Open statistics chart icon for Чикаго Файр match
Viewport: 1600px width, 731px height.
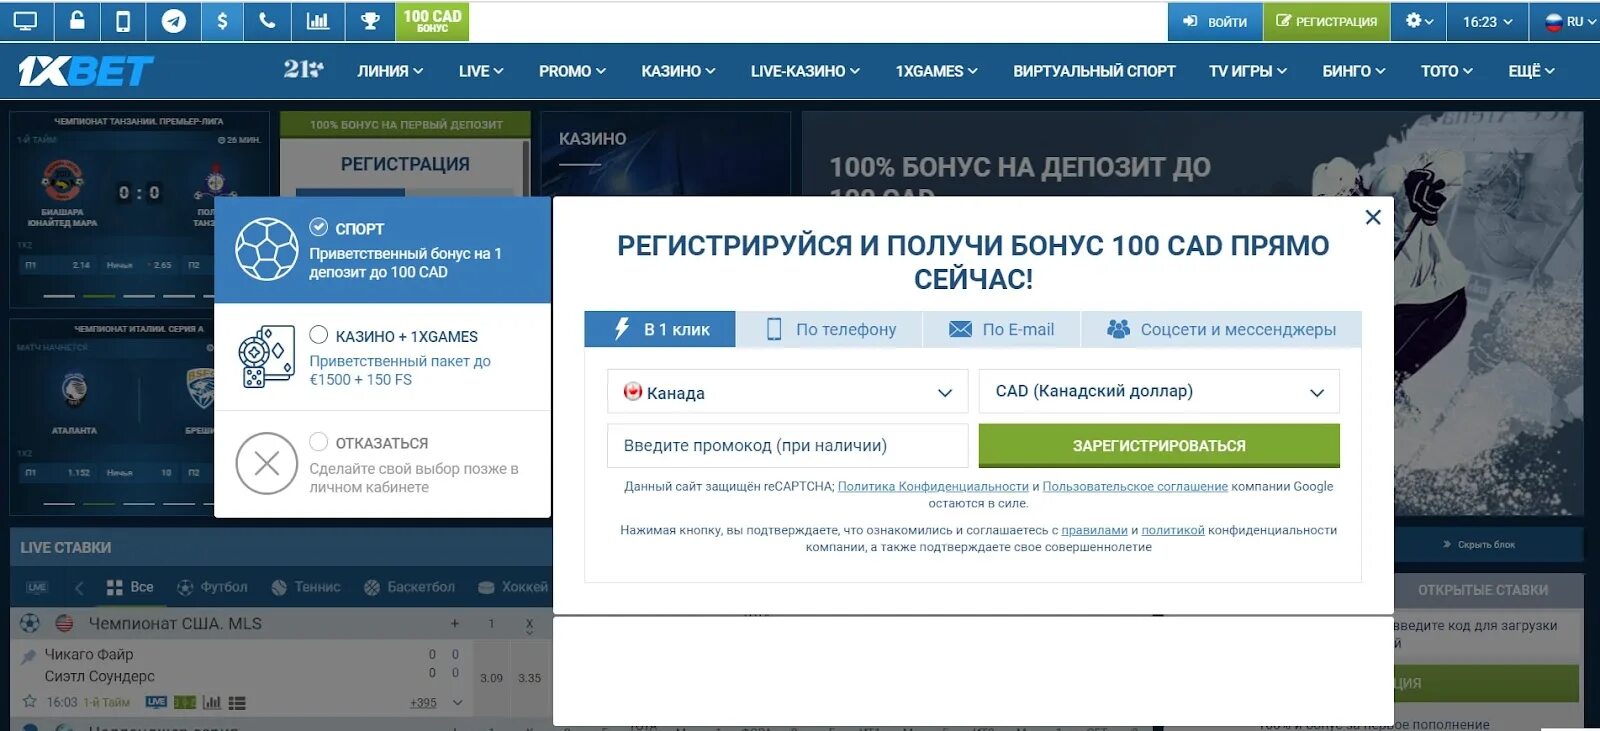coord(211,702)
